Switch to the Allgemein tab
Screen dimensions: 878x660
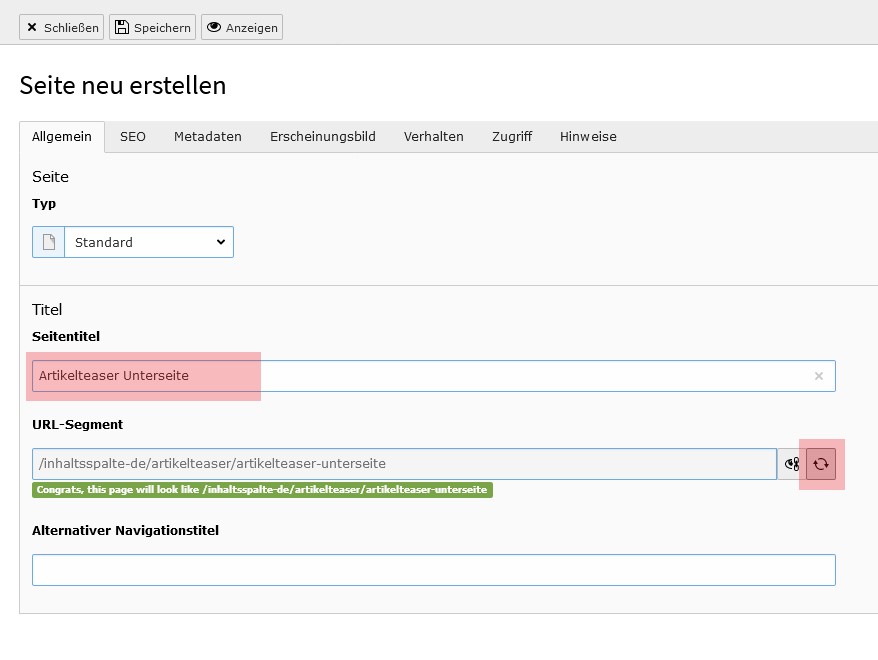(62, 137)
